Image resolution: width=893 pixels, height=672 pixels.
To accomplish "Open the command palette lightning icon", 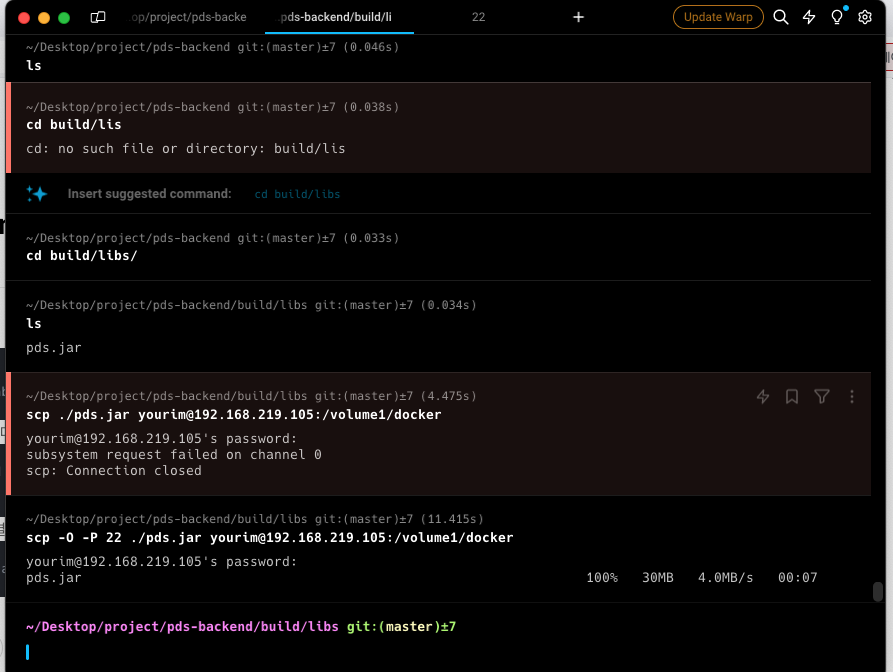I will (809, 17).
